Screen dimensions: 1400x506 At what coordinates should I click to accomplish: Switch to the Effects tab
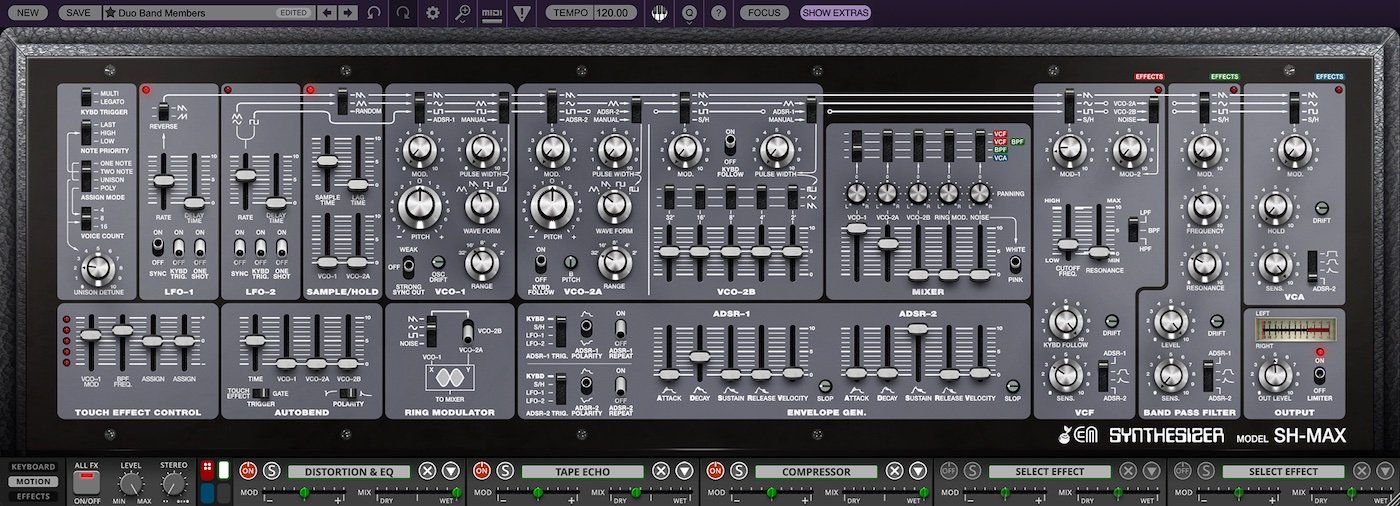click(x=33, y=496)
